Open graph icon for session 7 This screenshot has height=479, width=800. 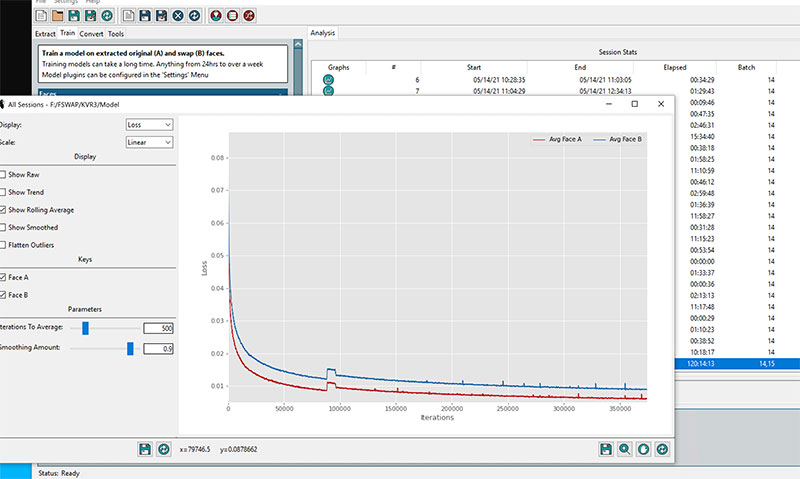329,91
